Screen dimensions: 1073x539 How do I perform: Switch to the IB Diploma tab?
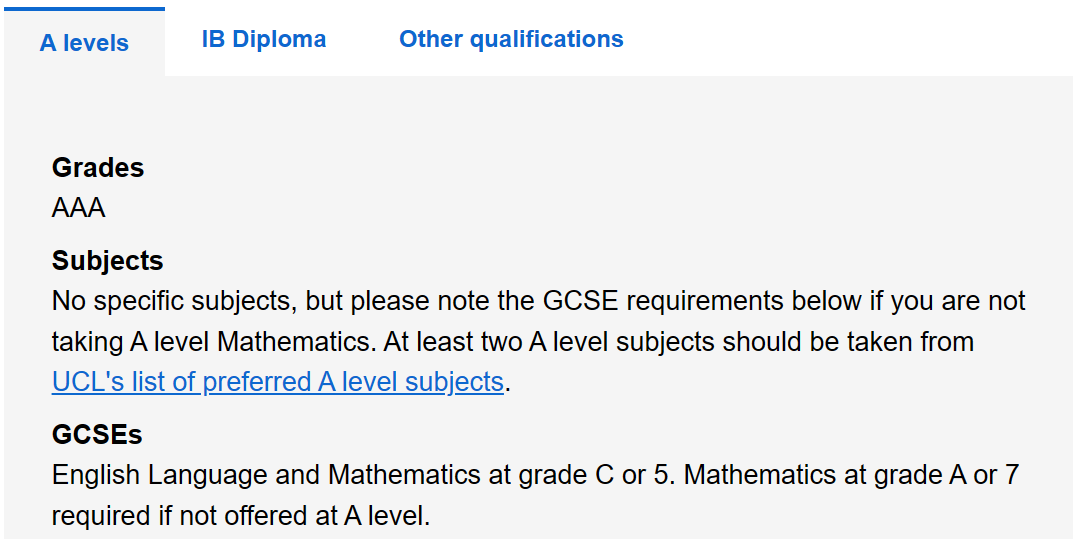[264, 40]
